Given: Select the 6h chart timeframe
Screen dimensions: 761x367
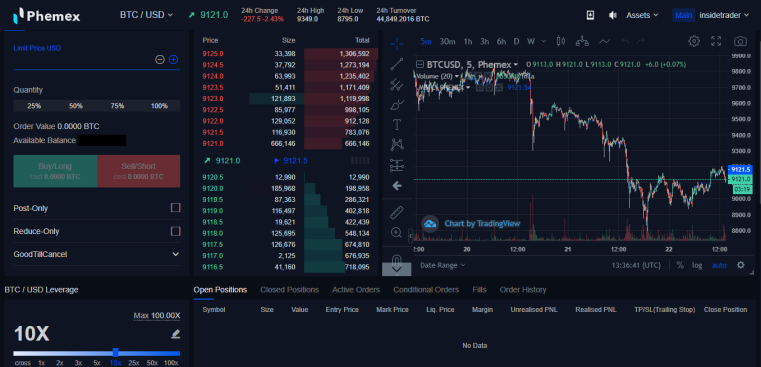Looking at the screenshot, I should click(x=501, y=42).
